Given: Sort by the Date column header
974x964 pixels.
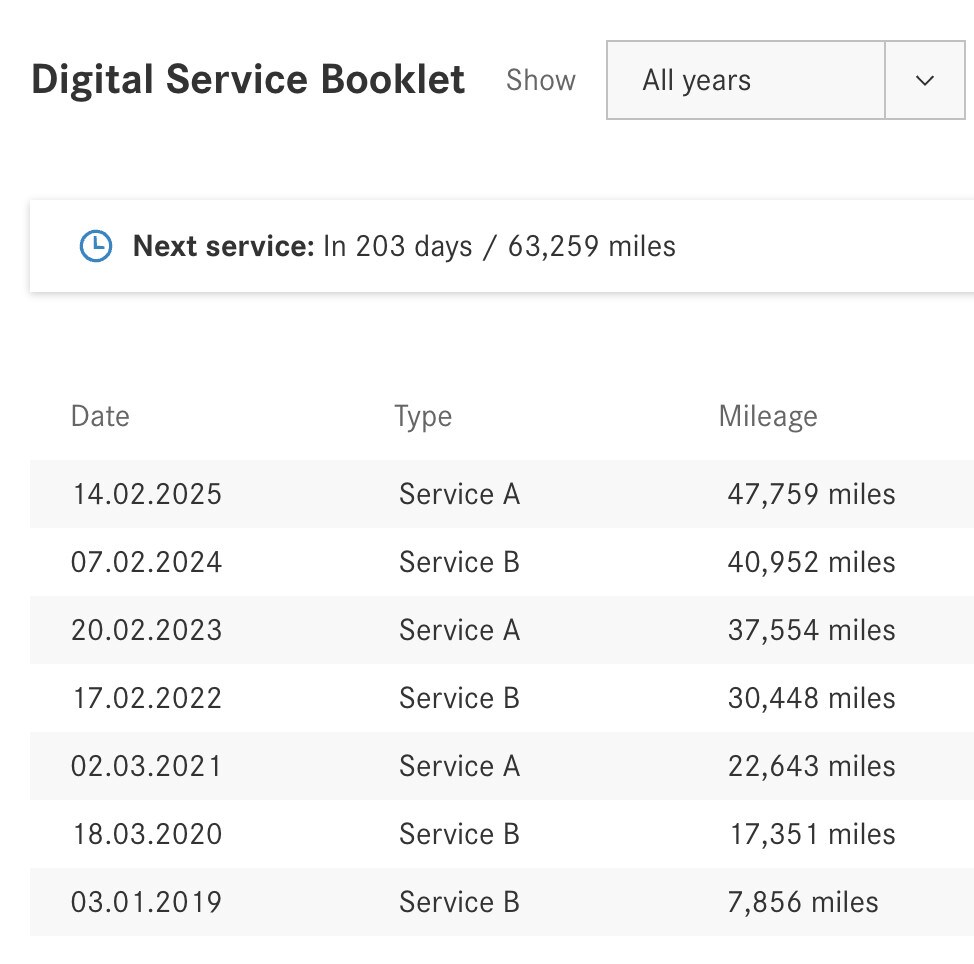Looking at the screenshot, I should (x=100, y=416).
